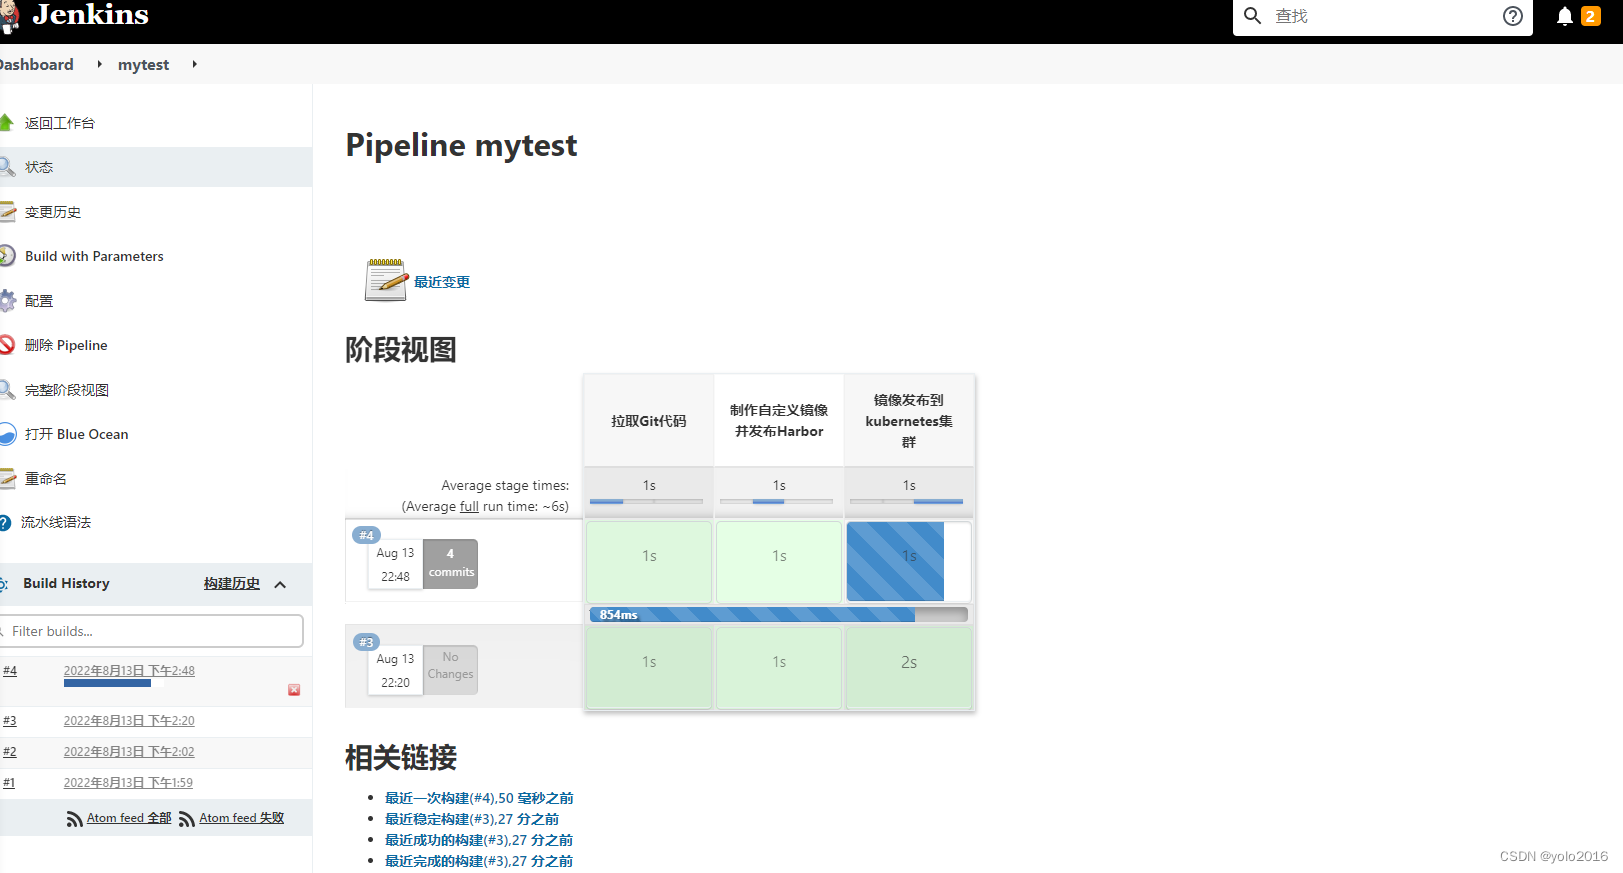
Task: Open Build with Parameters
Action: [x=94, y=256]
